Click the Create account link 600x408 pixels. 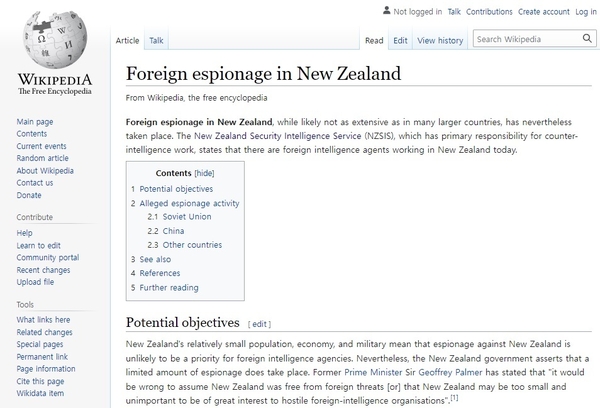[543, 12]
